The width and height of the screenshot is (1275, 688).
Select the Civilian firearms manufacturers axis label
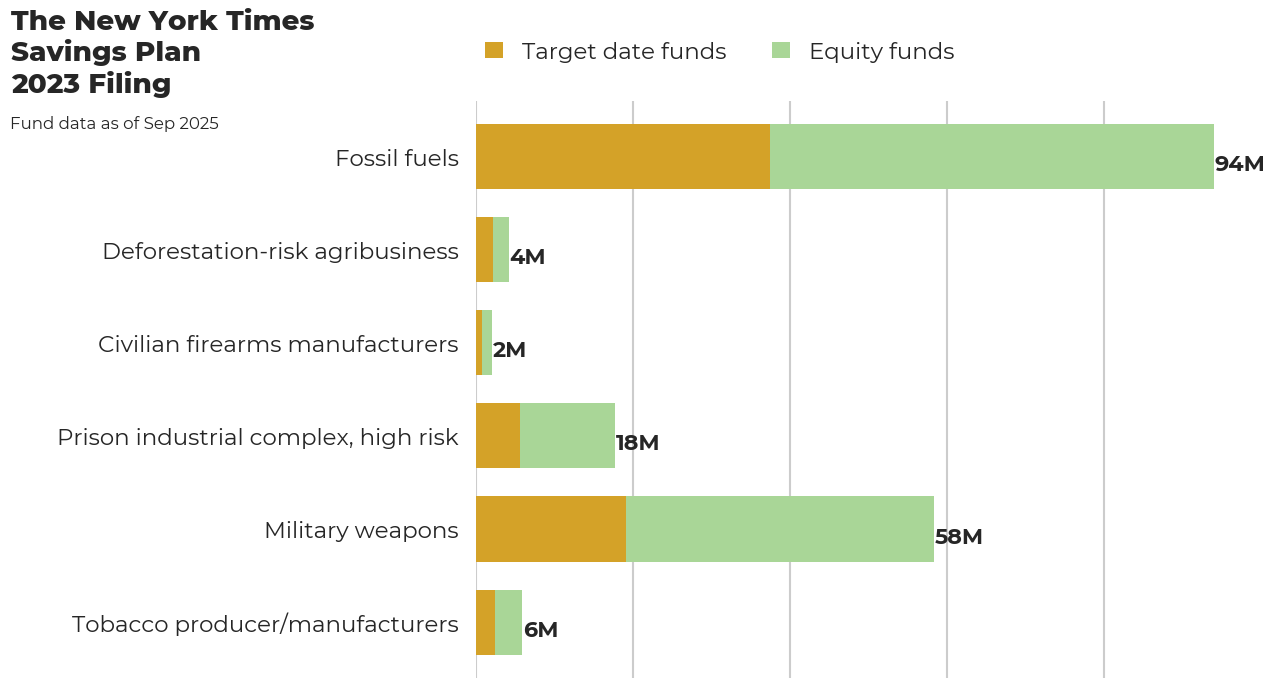278,344
